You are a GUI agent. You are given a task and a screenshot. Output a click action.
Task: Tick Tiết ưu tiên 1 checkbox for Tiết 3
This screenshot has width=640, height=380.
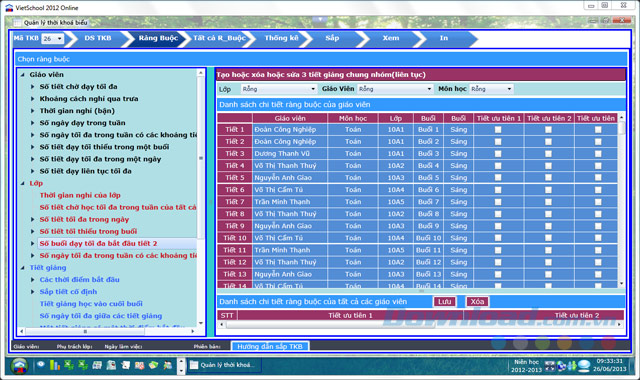[498, 153]
